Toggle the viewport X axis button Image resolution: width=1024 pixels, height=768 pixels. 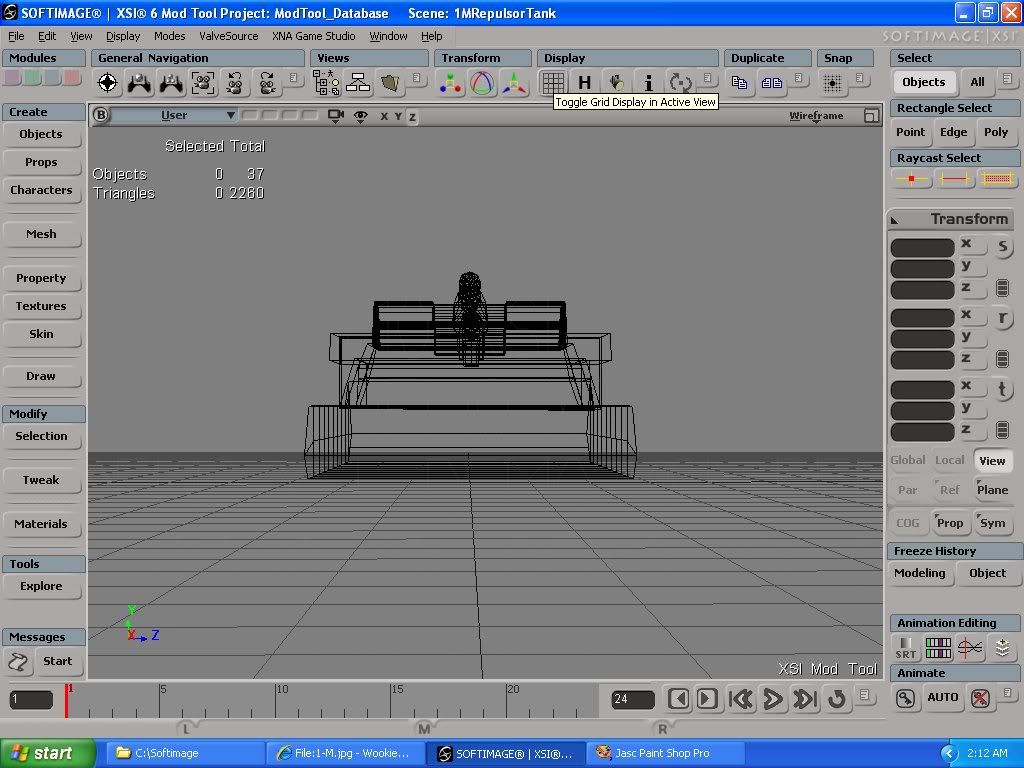(384, 116)
